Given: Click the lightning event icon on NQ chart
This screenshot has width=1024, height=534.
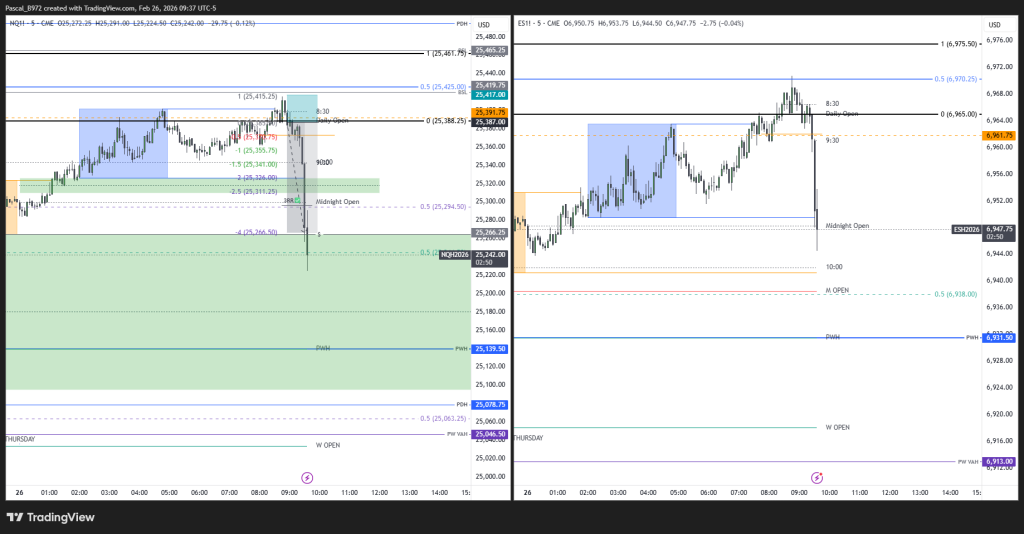Looking at the screenshot, I should [307, 477].
